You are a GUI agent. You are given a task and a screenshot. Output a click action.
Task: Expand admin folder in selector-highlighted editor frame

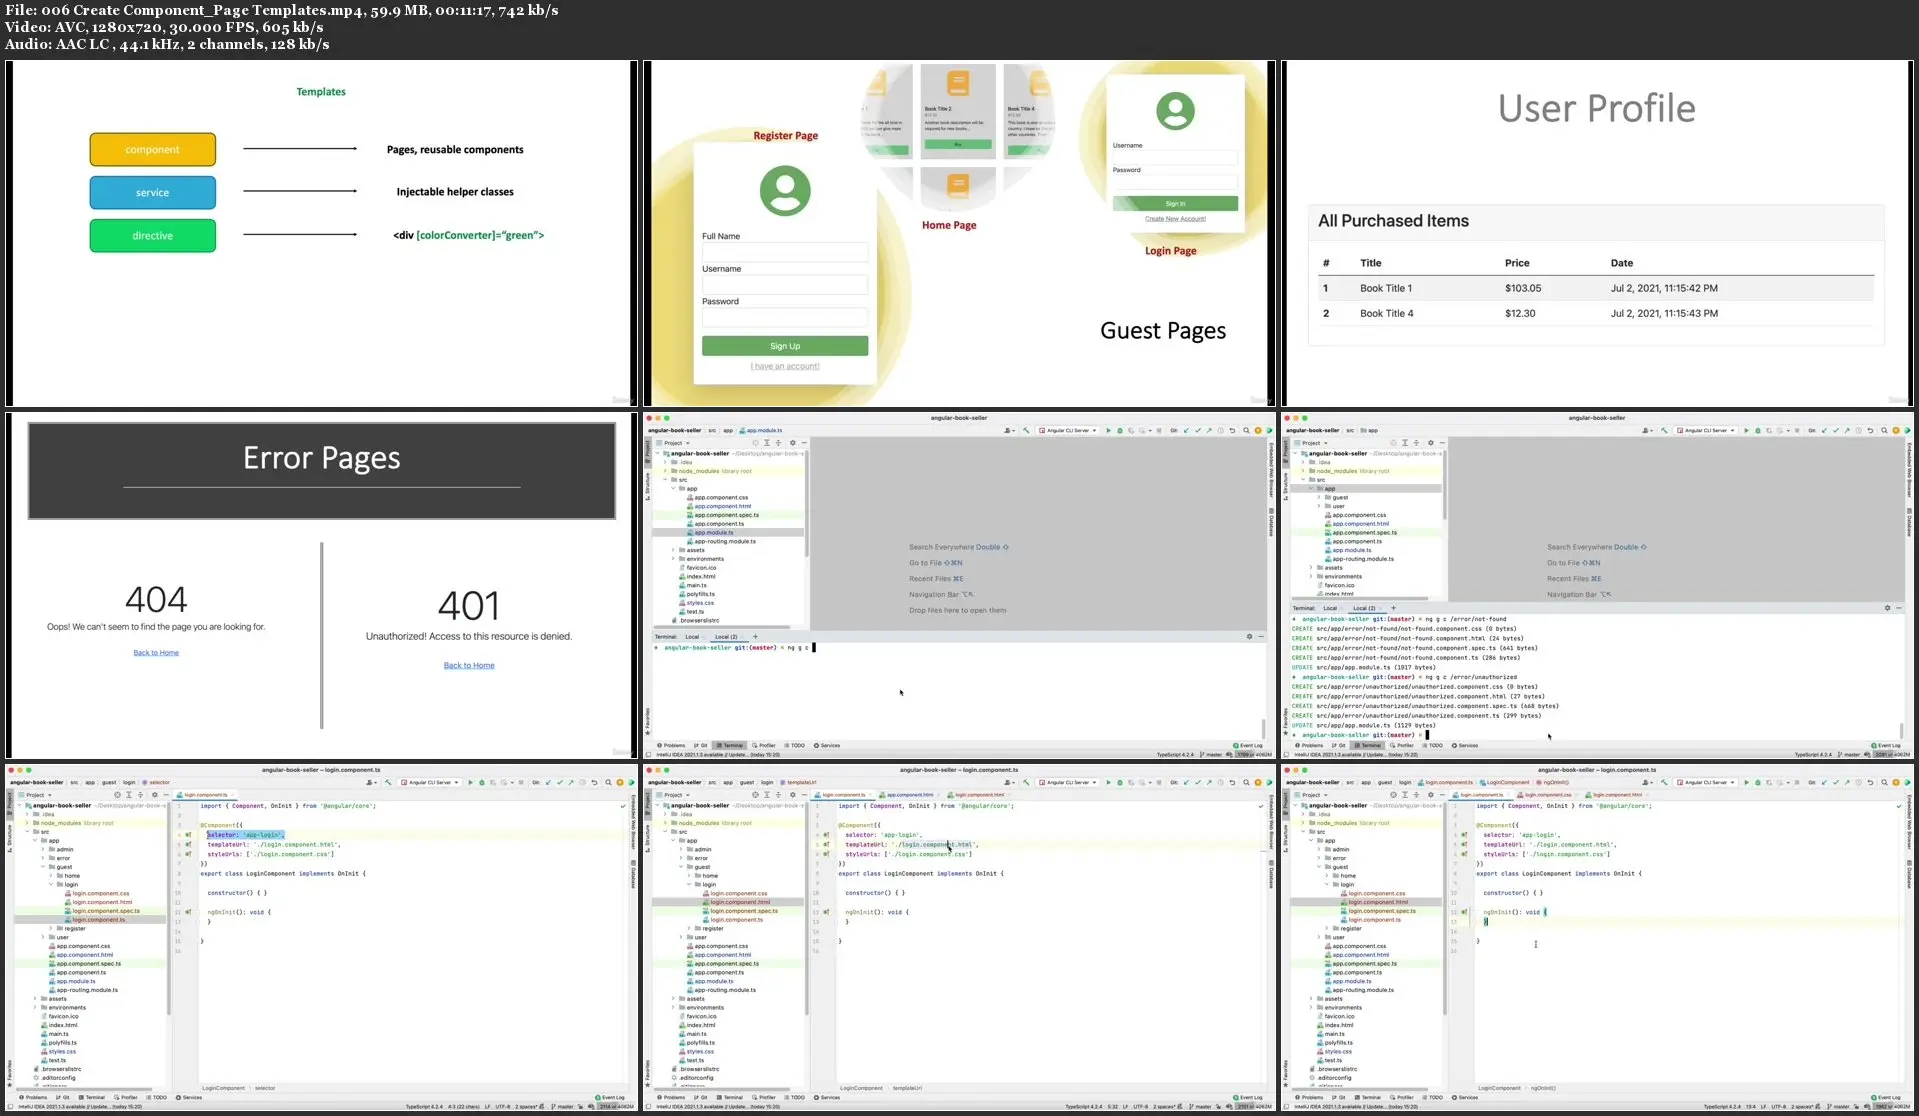tap(43, 849)
